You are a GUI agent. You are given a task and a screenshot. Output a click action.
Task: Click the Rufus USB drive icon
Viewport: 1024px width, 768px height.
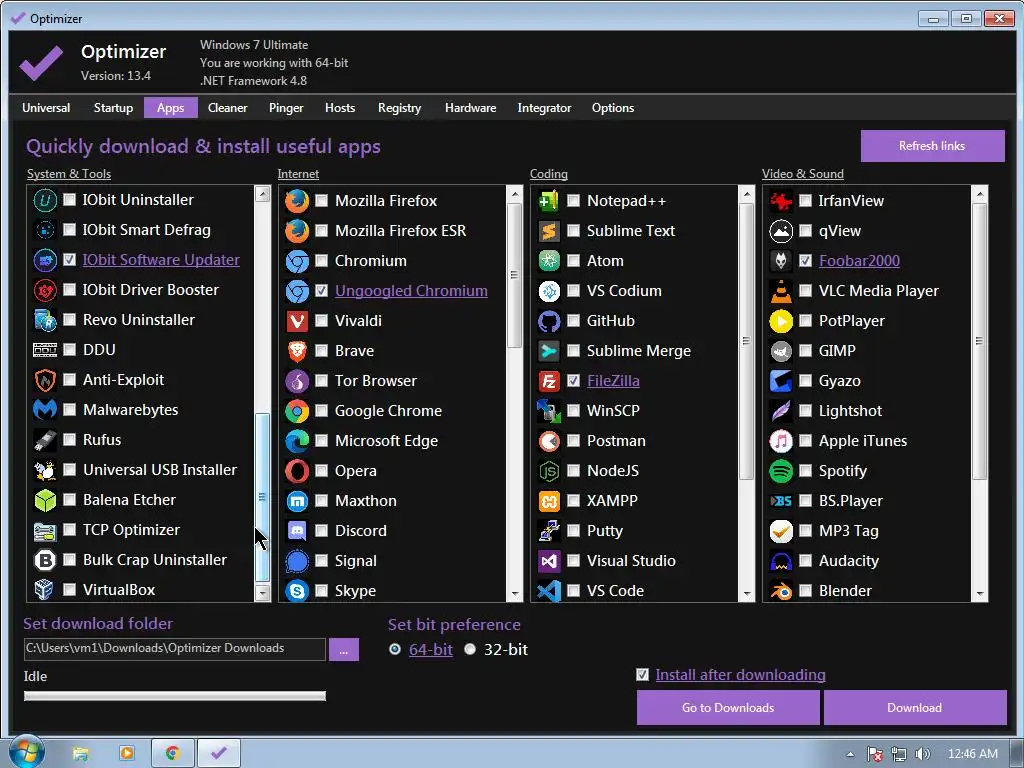(45, 440)
